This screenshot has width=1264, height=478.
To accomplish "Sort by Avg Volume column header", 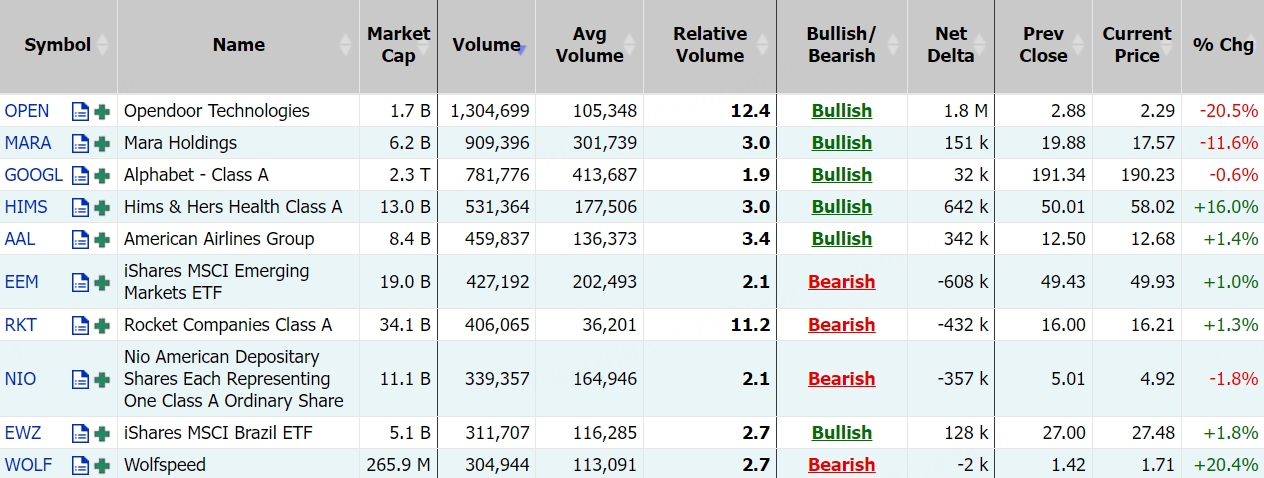I will click(x=589, y=45).
